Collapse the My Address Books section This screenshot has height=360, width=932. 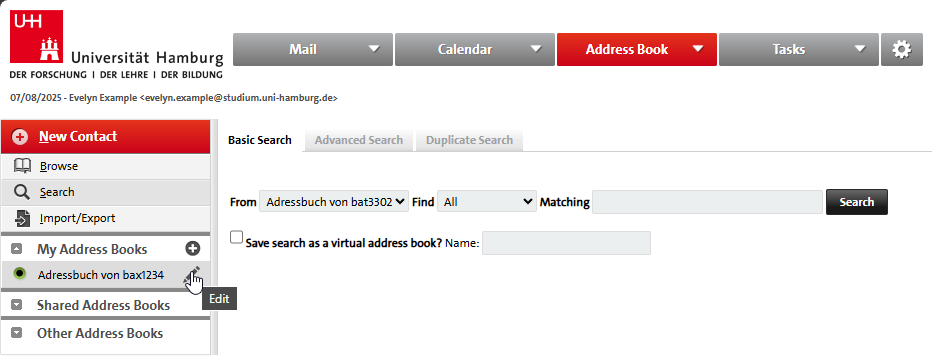pyautogui.click(x=17, y=249)
